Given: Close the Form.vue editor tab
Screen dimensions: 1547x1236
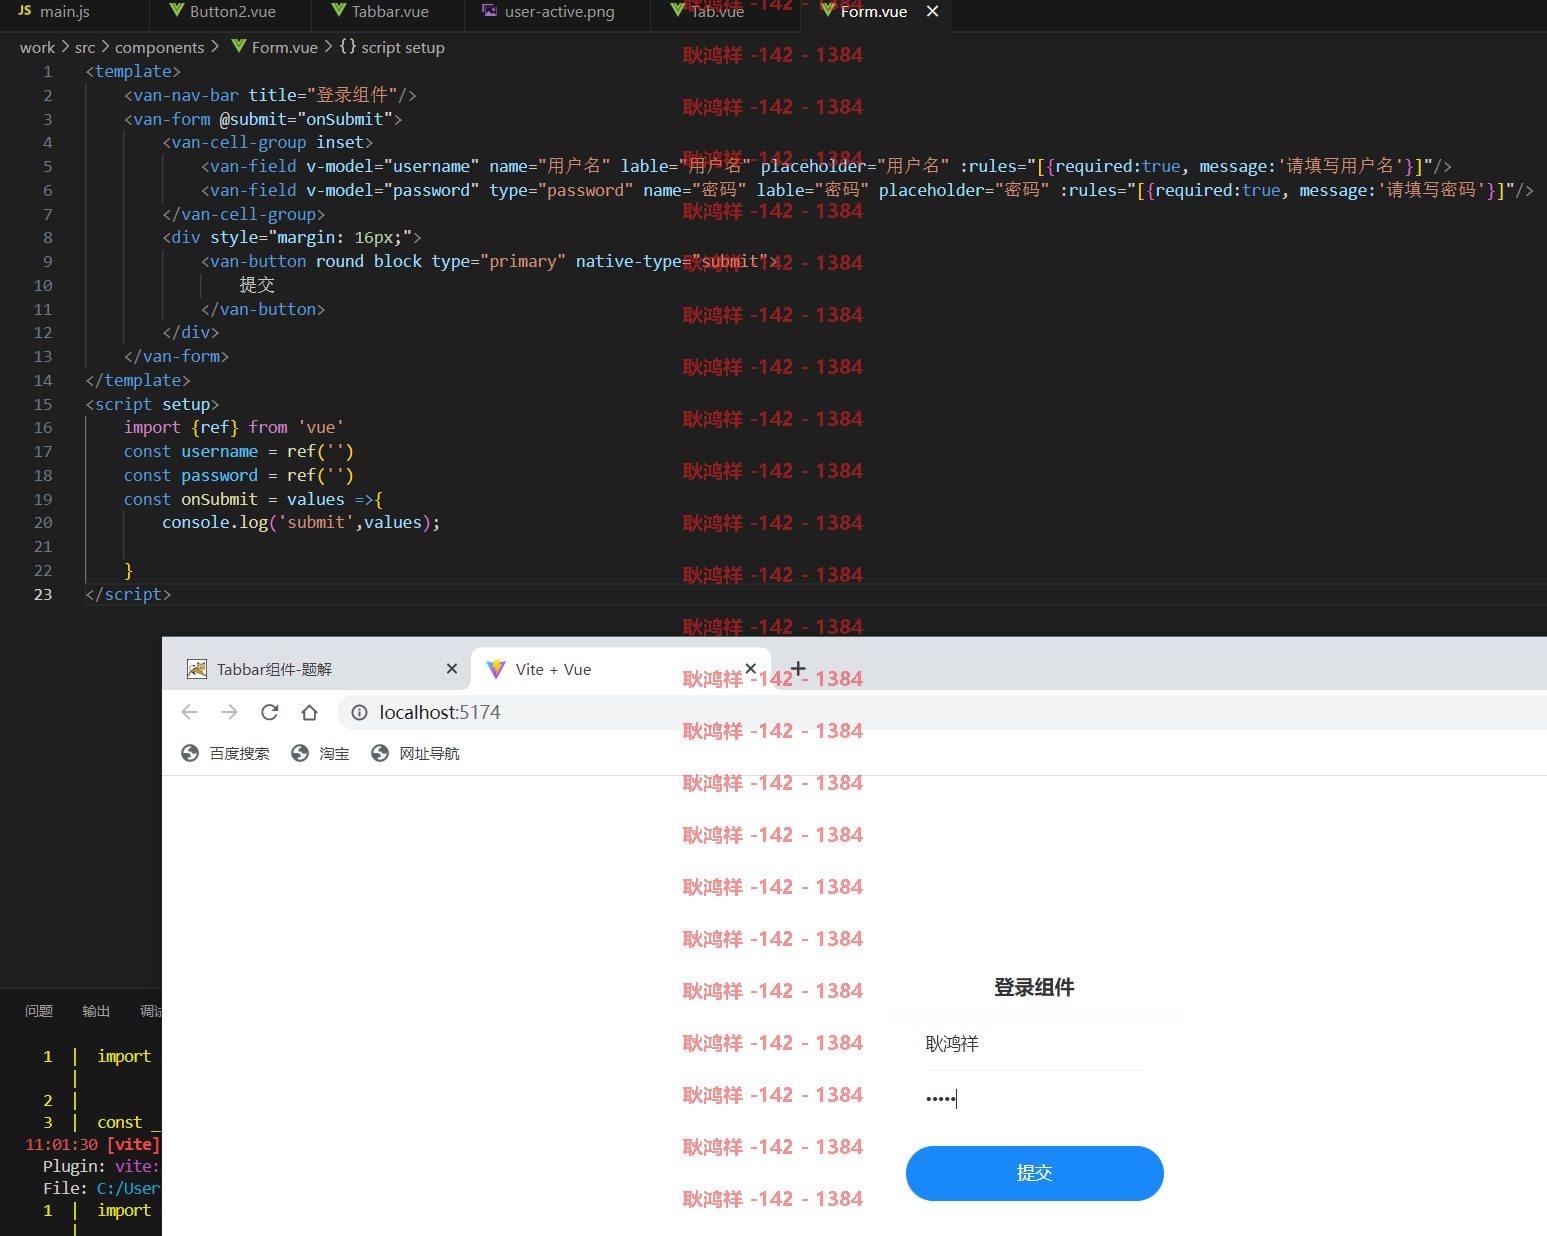Looking at the screenshot, I should click(933, 11).
